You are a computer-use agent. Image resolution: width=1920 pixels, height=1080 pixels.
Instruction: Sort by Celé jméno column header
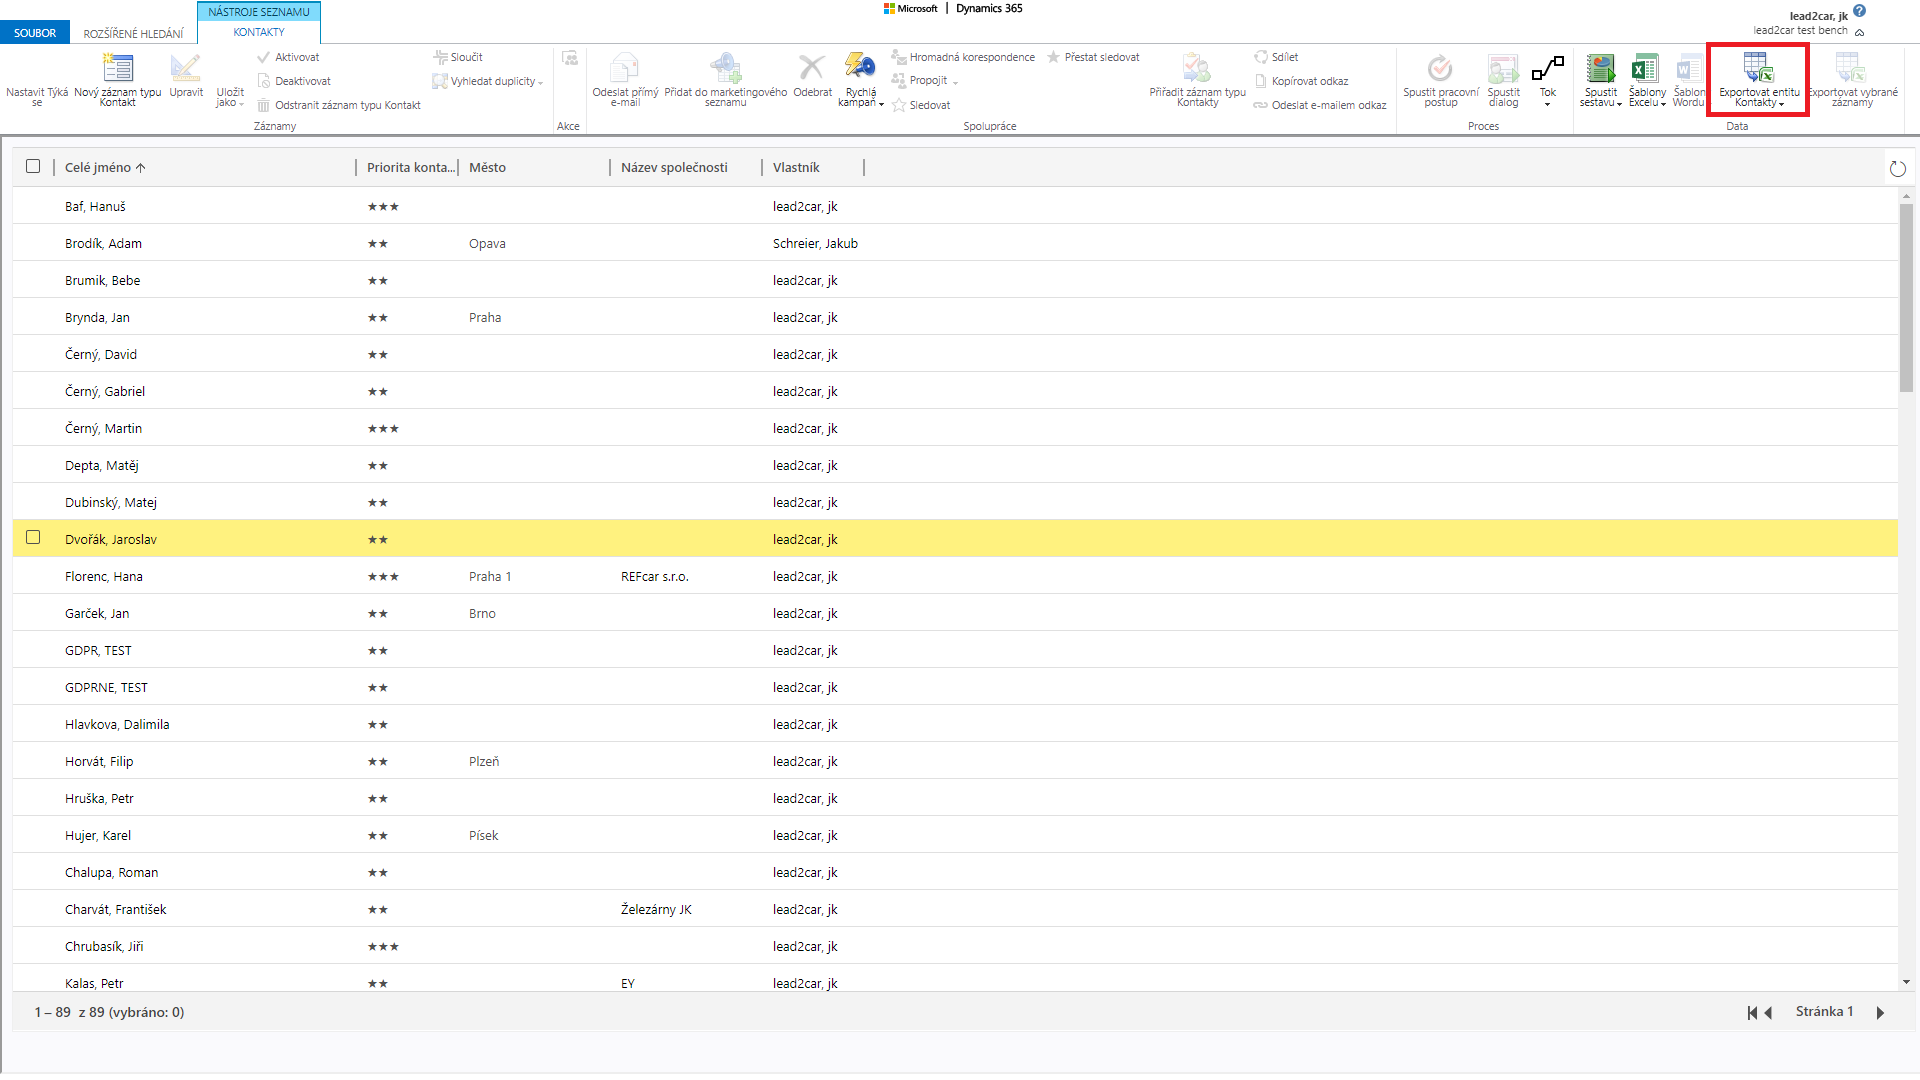98,167
